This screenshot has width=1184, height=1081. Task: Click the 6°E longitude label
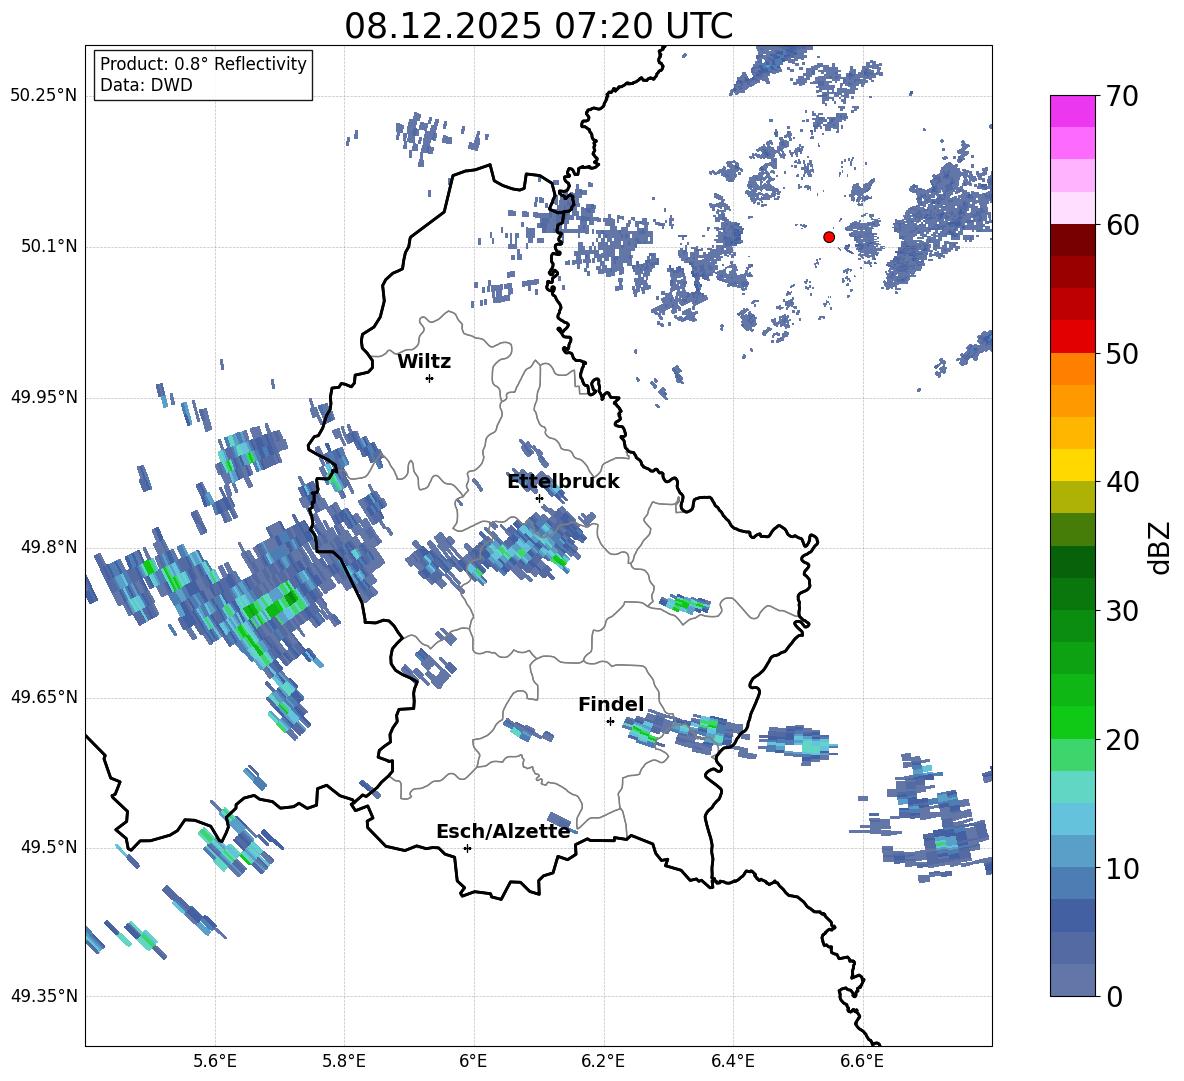[473, 1061]
